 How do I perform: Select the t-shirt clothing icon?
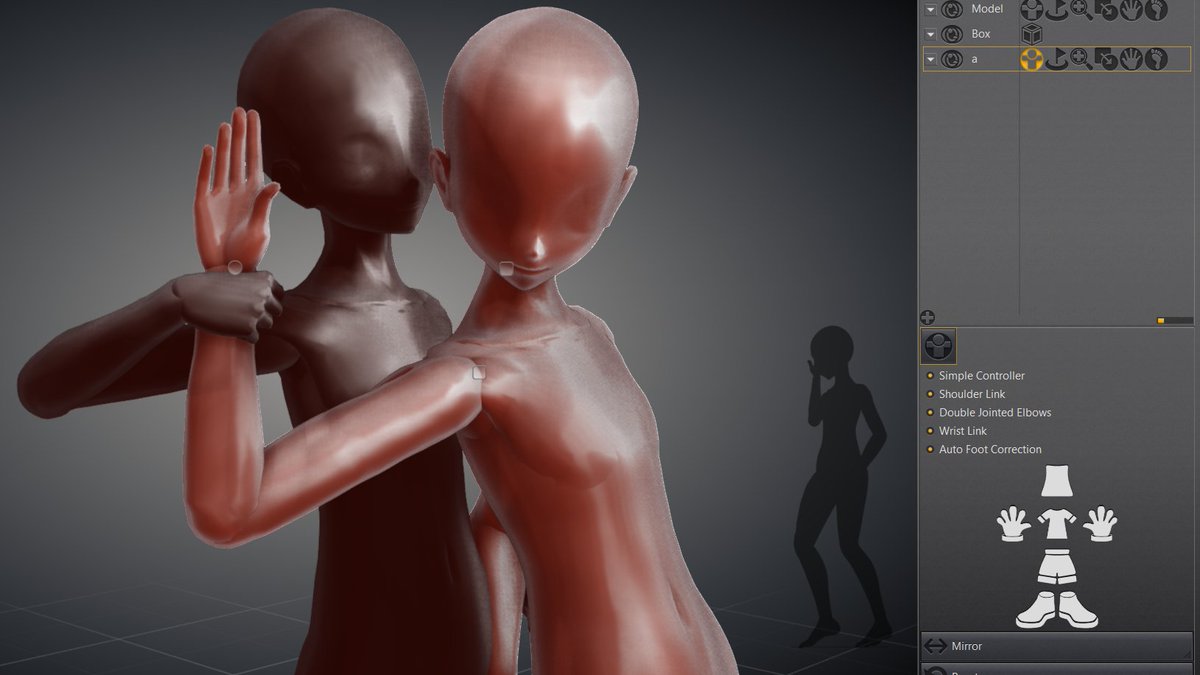[1057, 523]
